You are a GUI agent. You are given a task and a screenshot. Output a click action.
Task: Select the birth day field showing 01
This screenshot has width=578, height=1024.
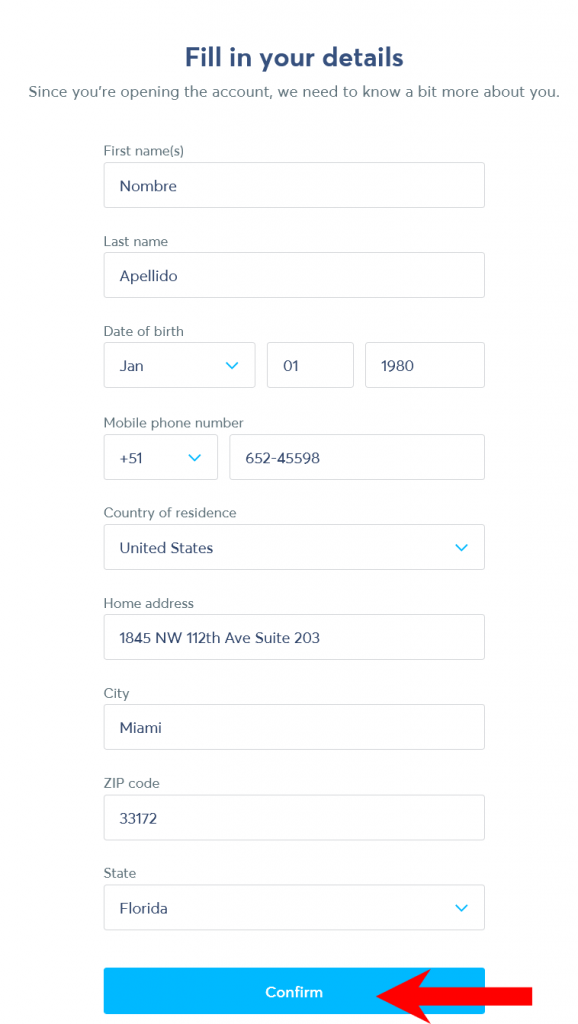(310, 365)
